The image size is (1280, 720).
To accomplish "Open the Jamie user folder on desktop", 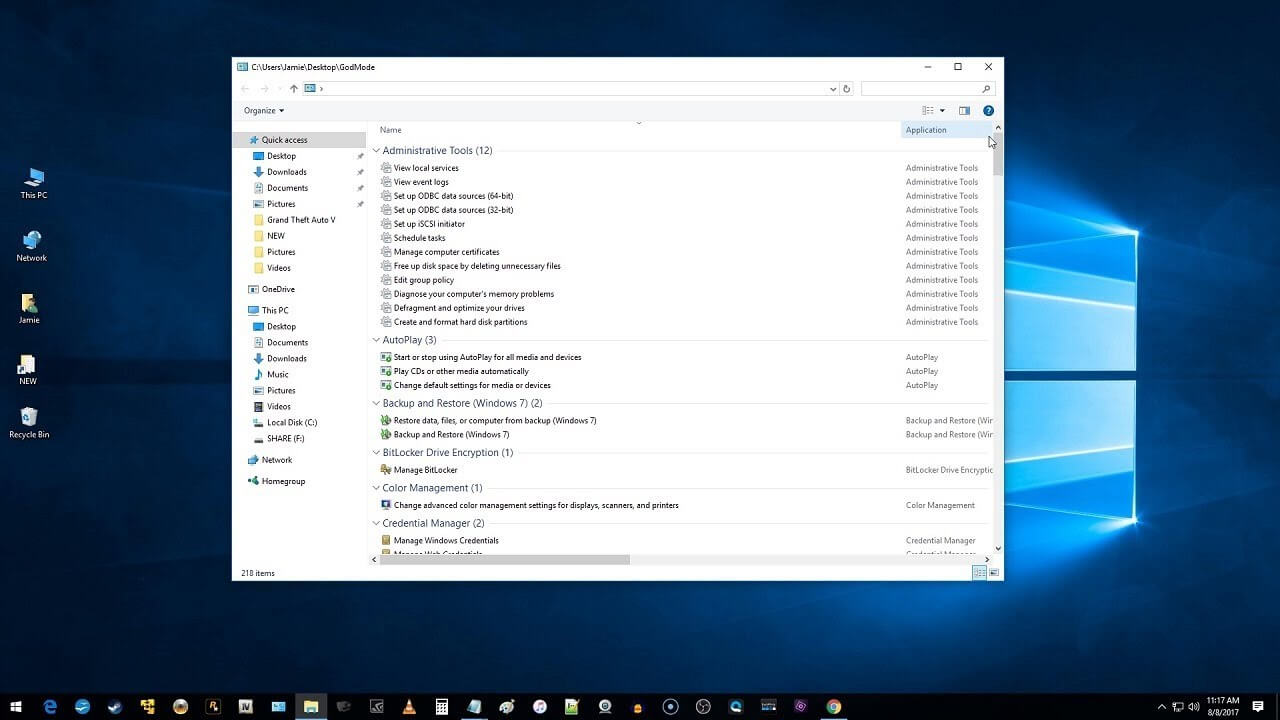I will [x=29, y=309].
